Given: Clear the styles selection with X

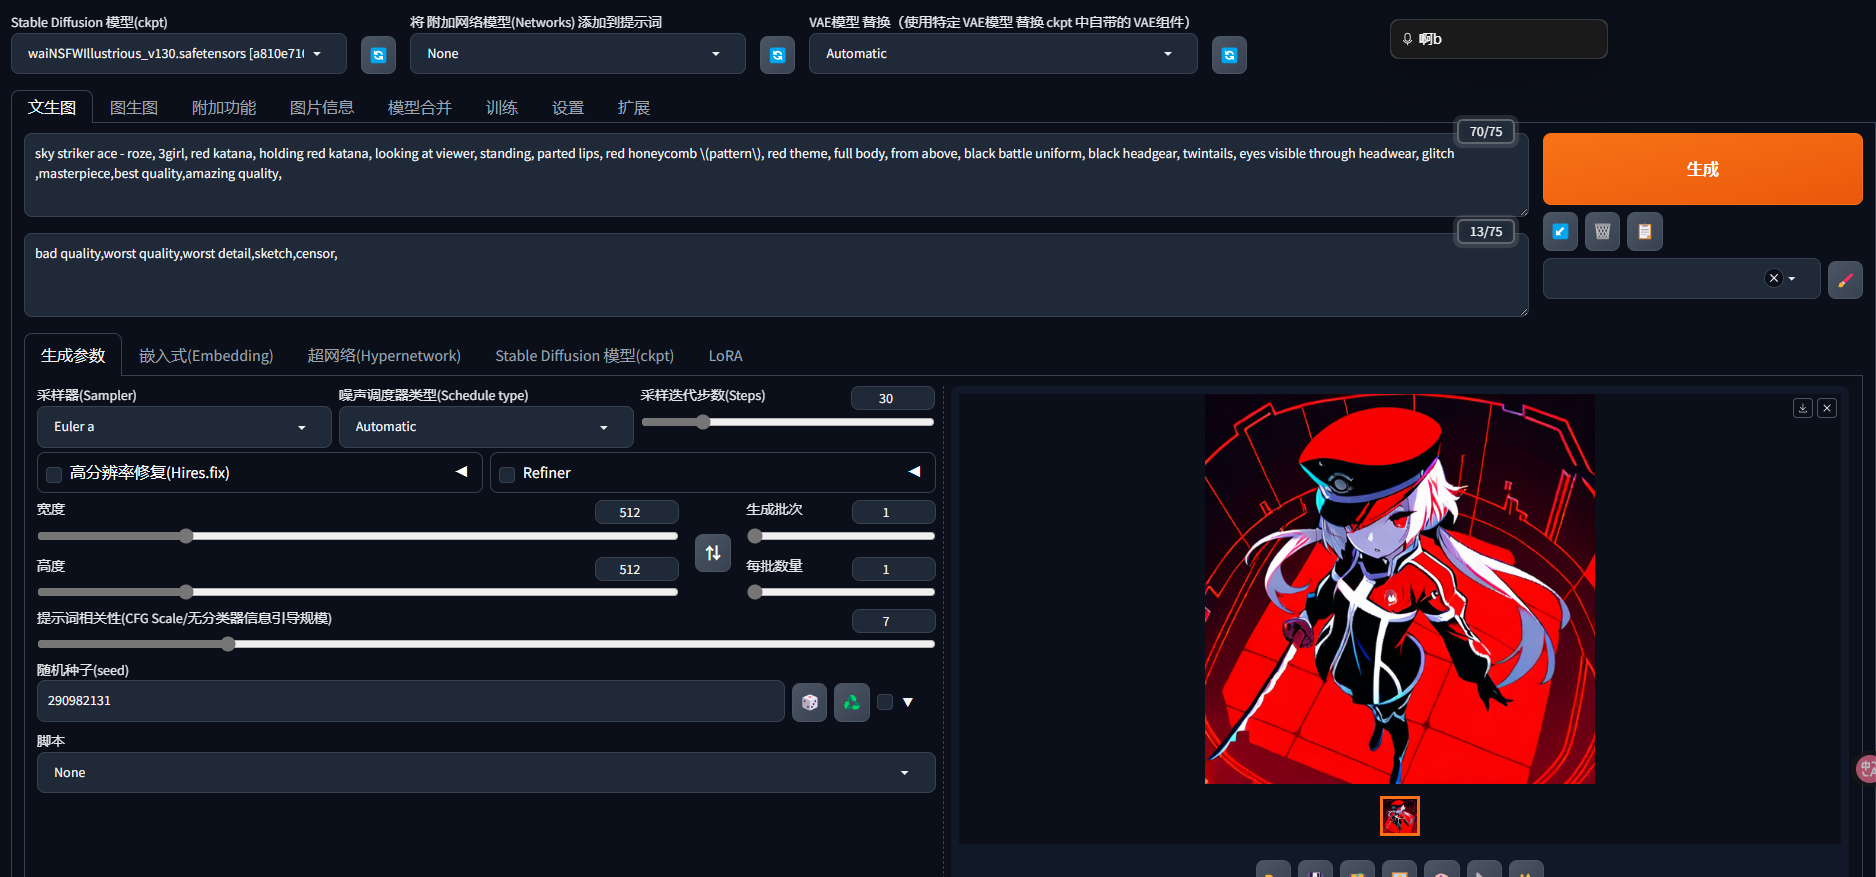Looking at the screenshot, I should 1774,278.
